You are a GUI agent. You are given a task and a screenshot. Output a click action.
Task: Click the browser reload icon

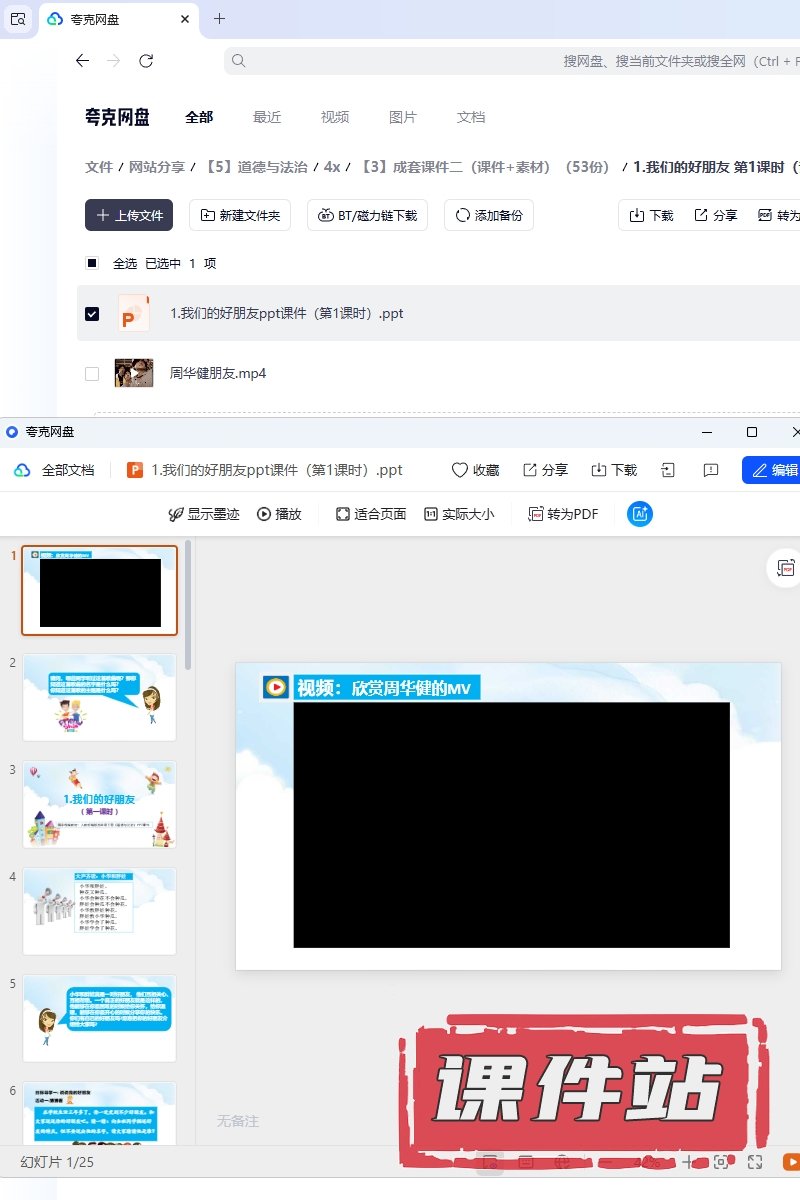[146, 61]
